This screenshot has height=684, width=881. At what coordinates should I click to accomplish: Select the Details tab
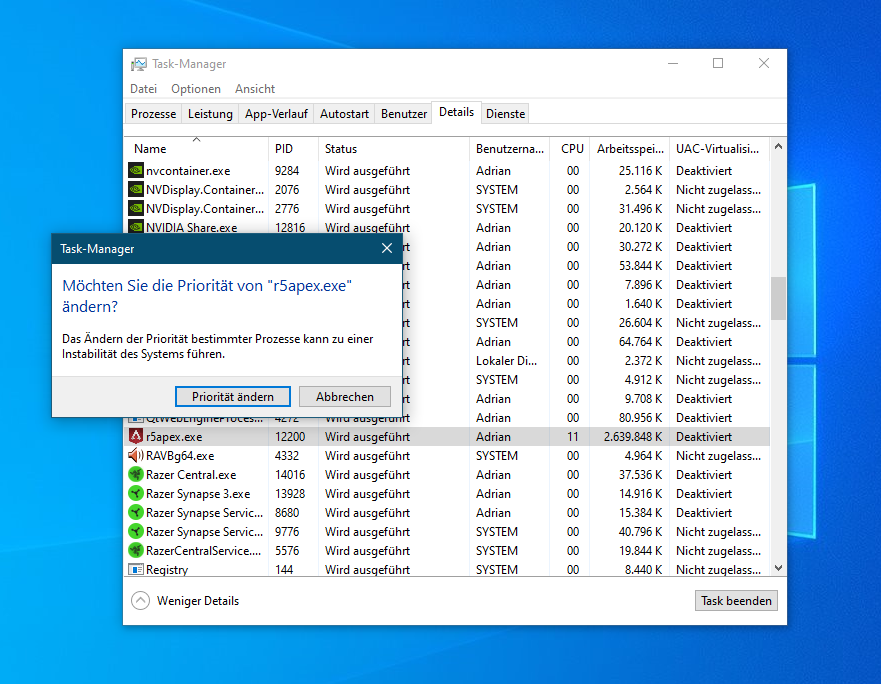pyautogui.click(x=456, y=112)
